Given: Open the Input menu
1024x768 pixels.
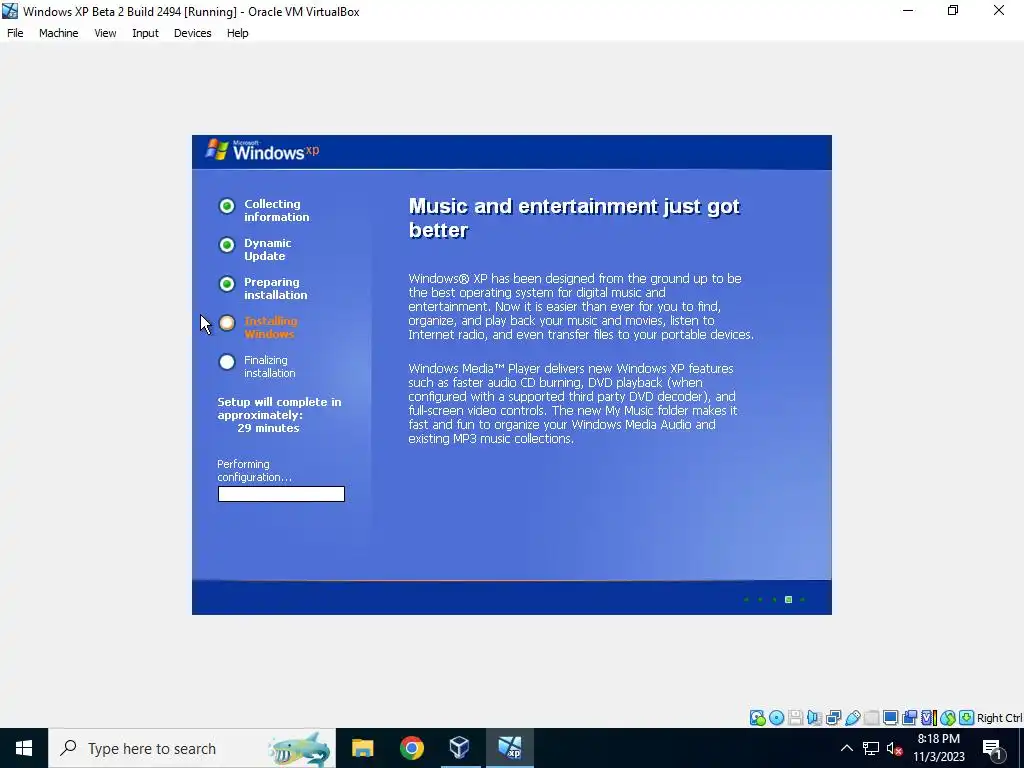Looking at the screenshot, I should 145,33.
